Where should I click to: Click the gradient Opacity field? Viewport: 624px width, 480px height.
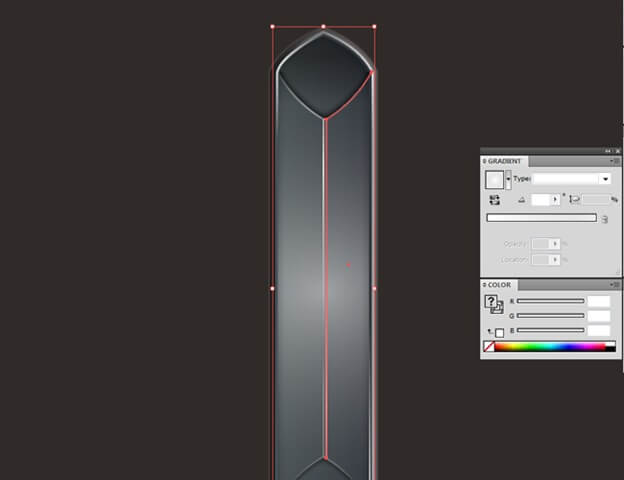click(541, 244)
